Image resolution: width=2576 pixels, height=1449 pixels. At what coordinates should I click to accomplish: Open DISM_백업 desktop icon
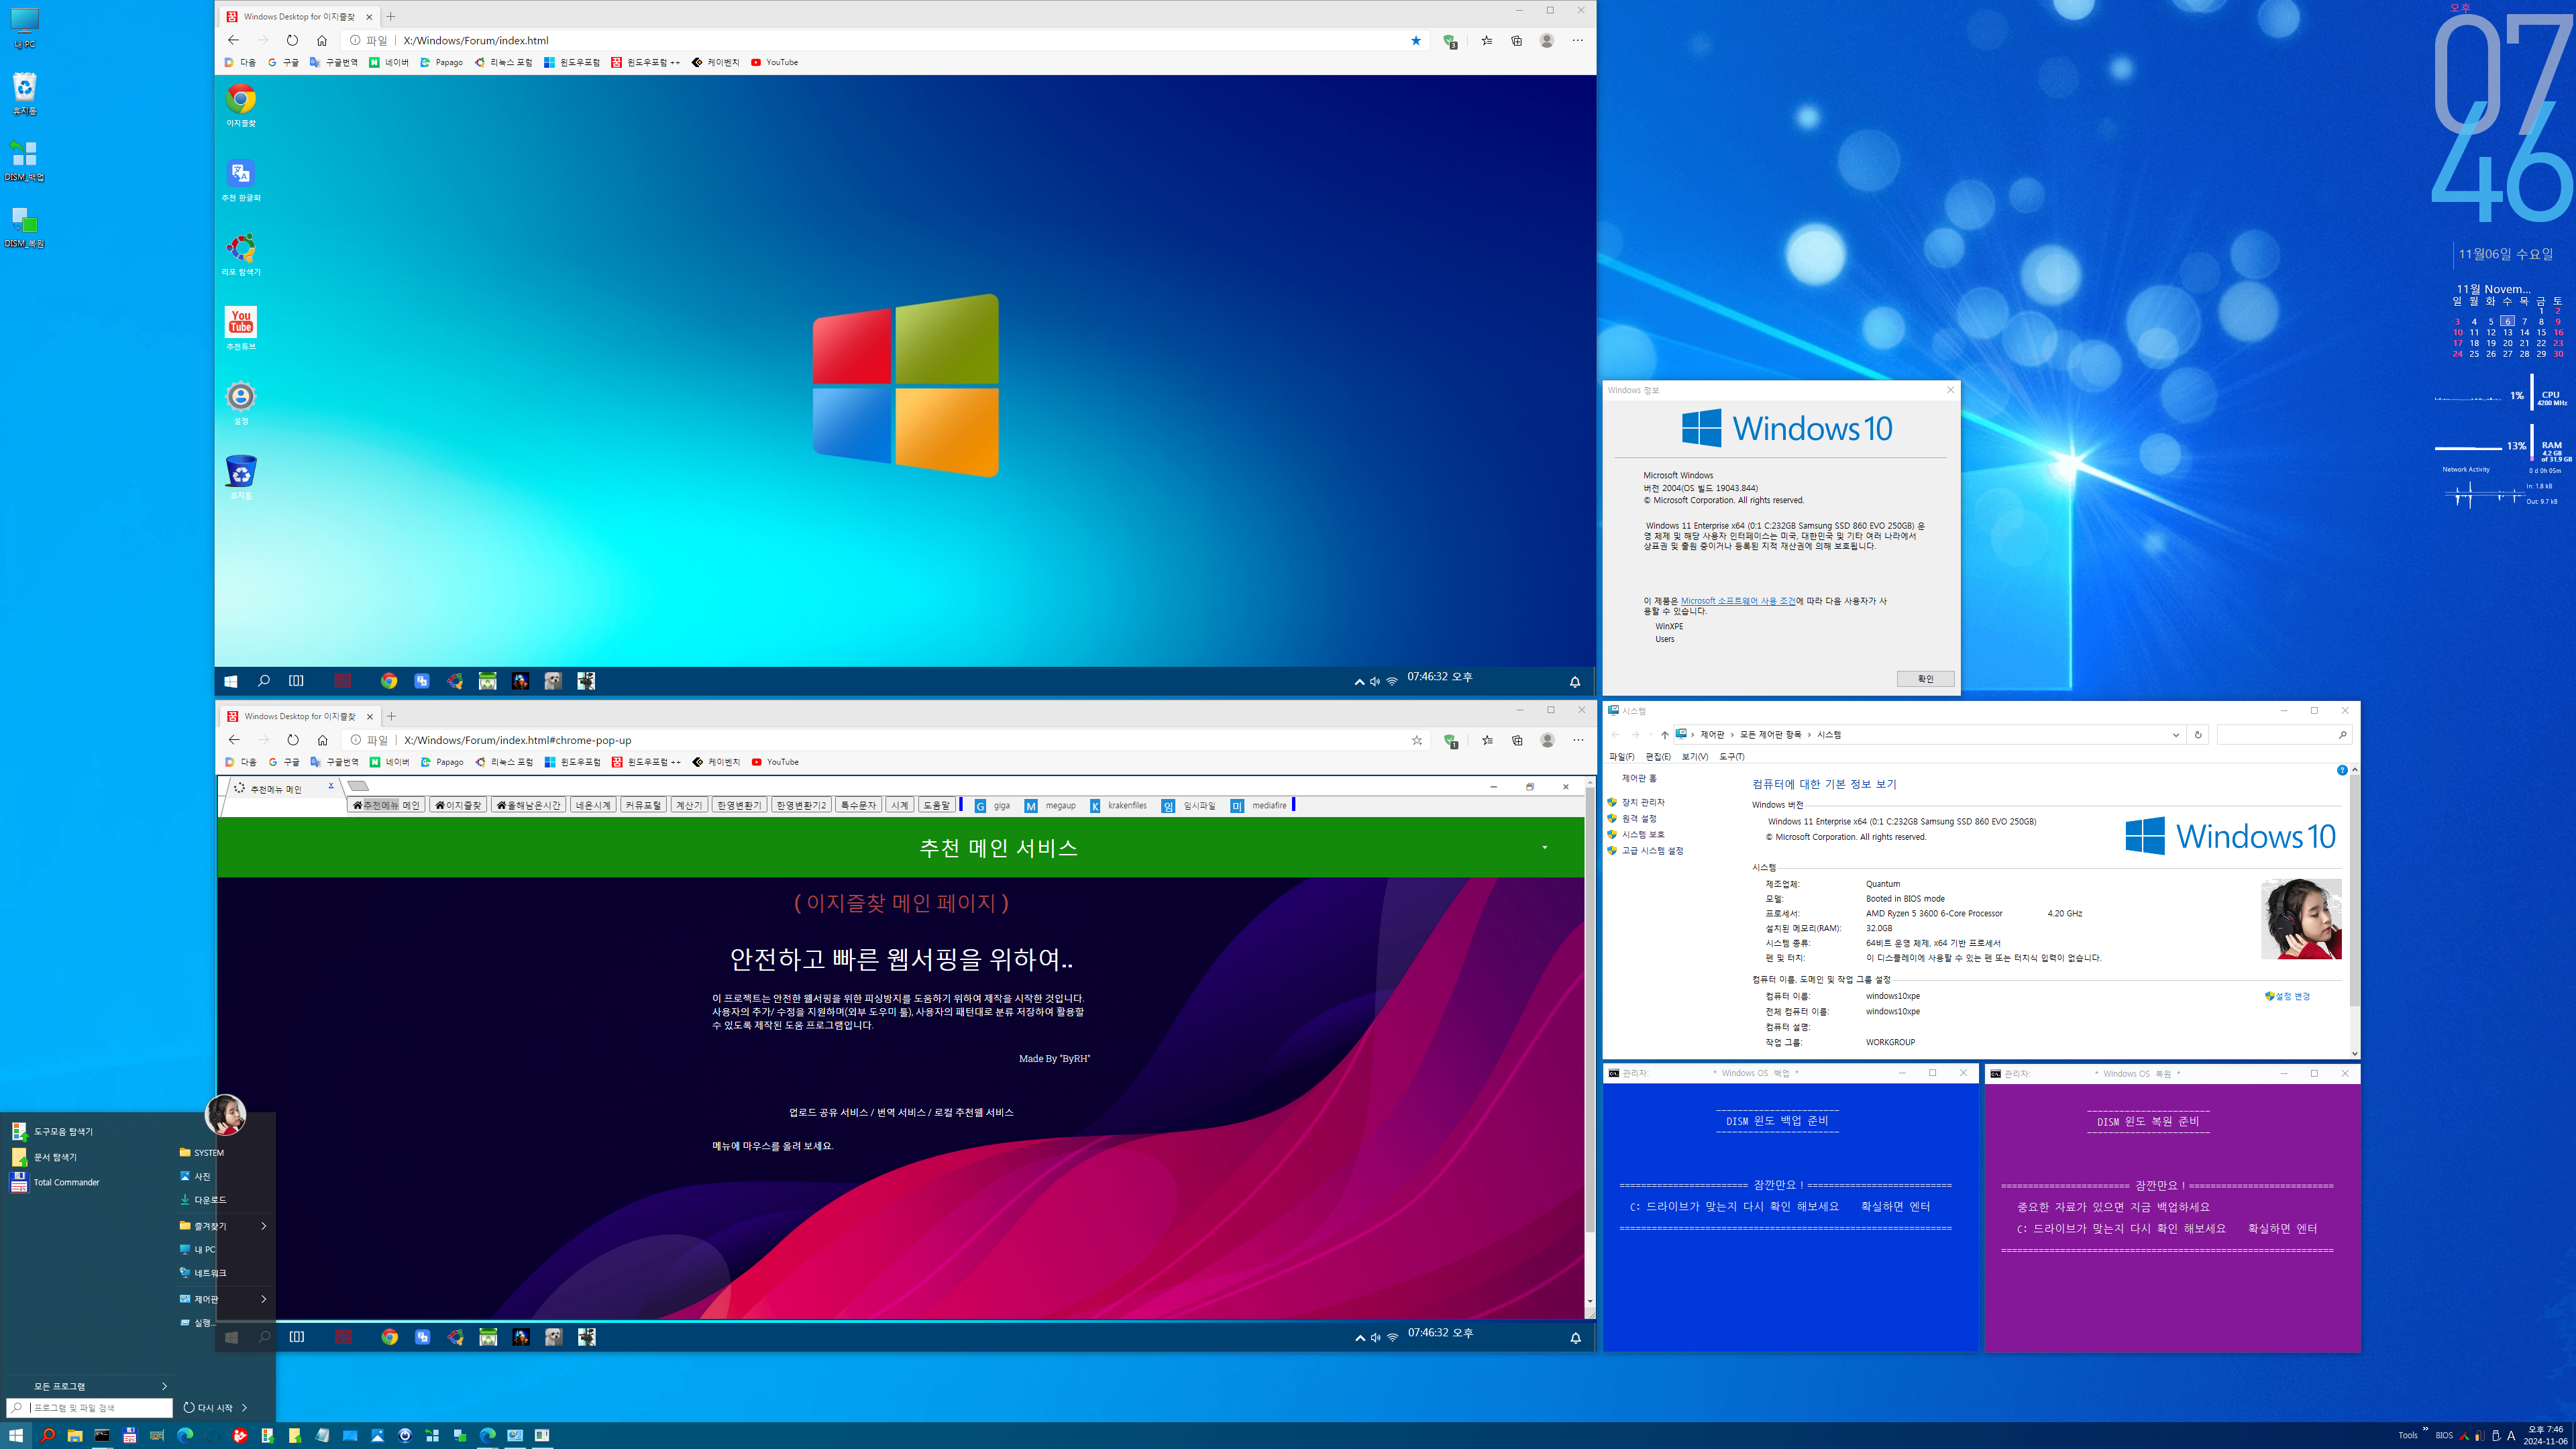(24, 160)
